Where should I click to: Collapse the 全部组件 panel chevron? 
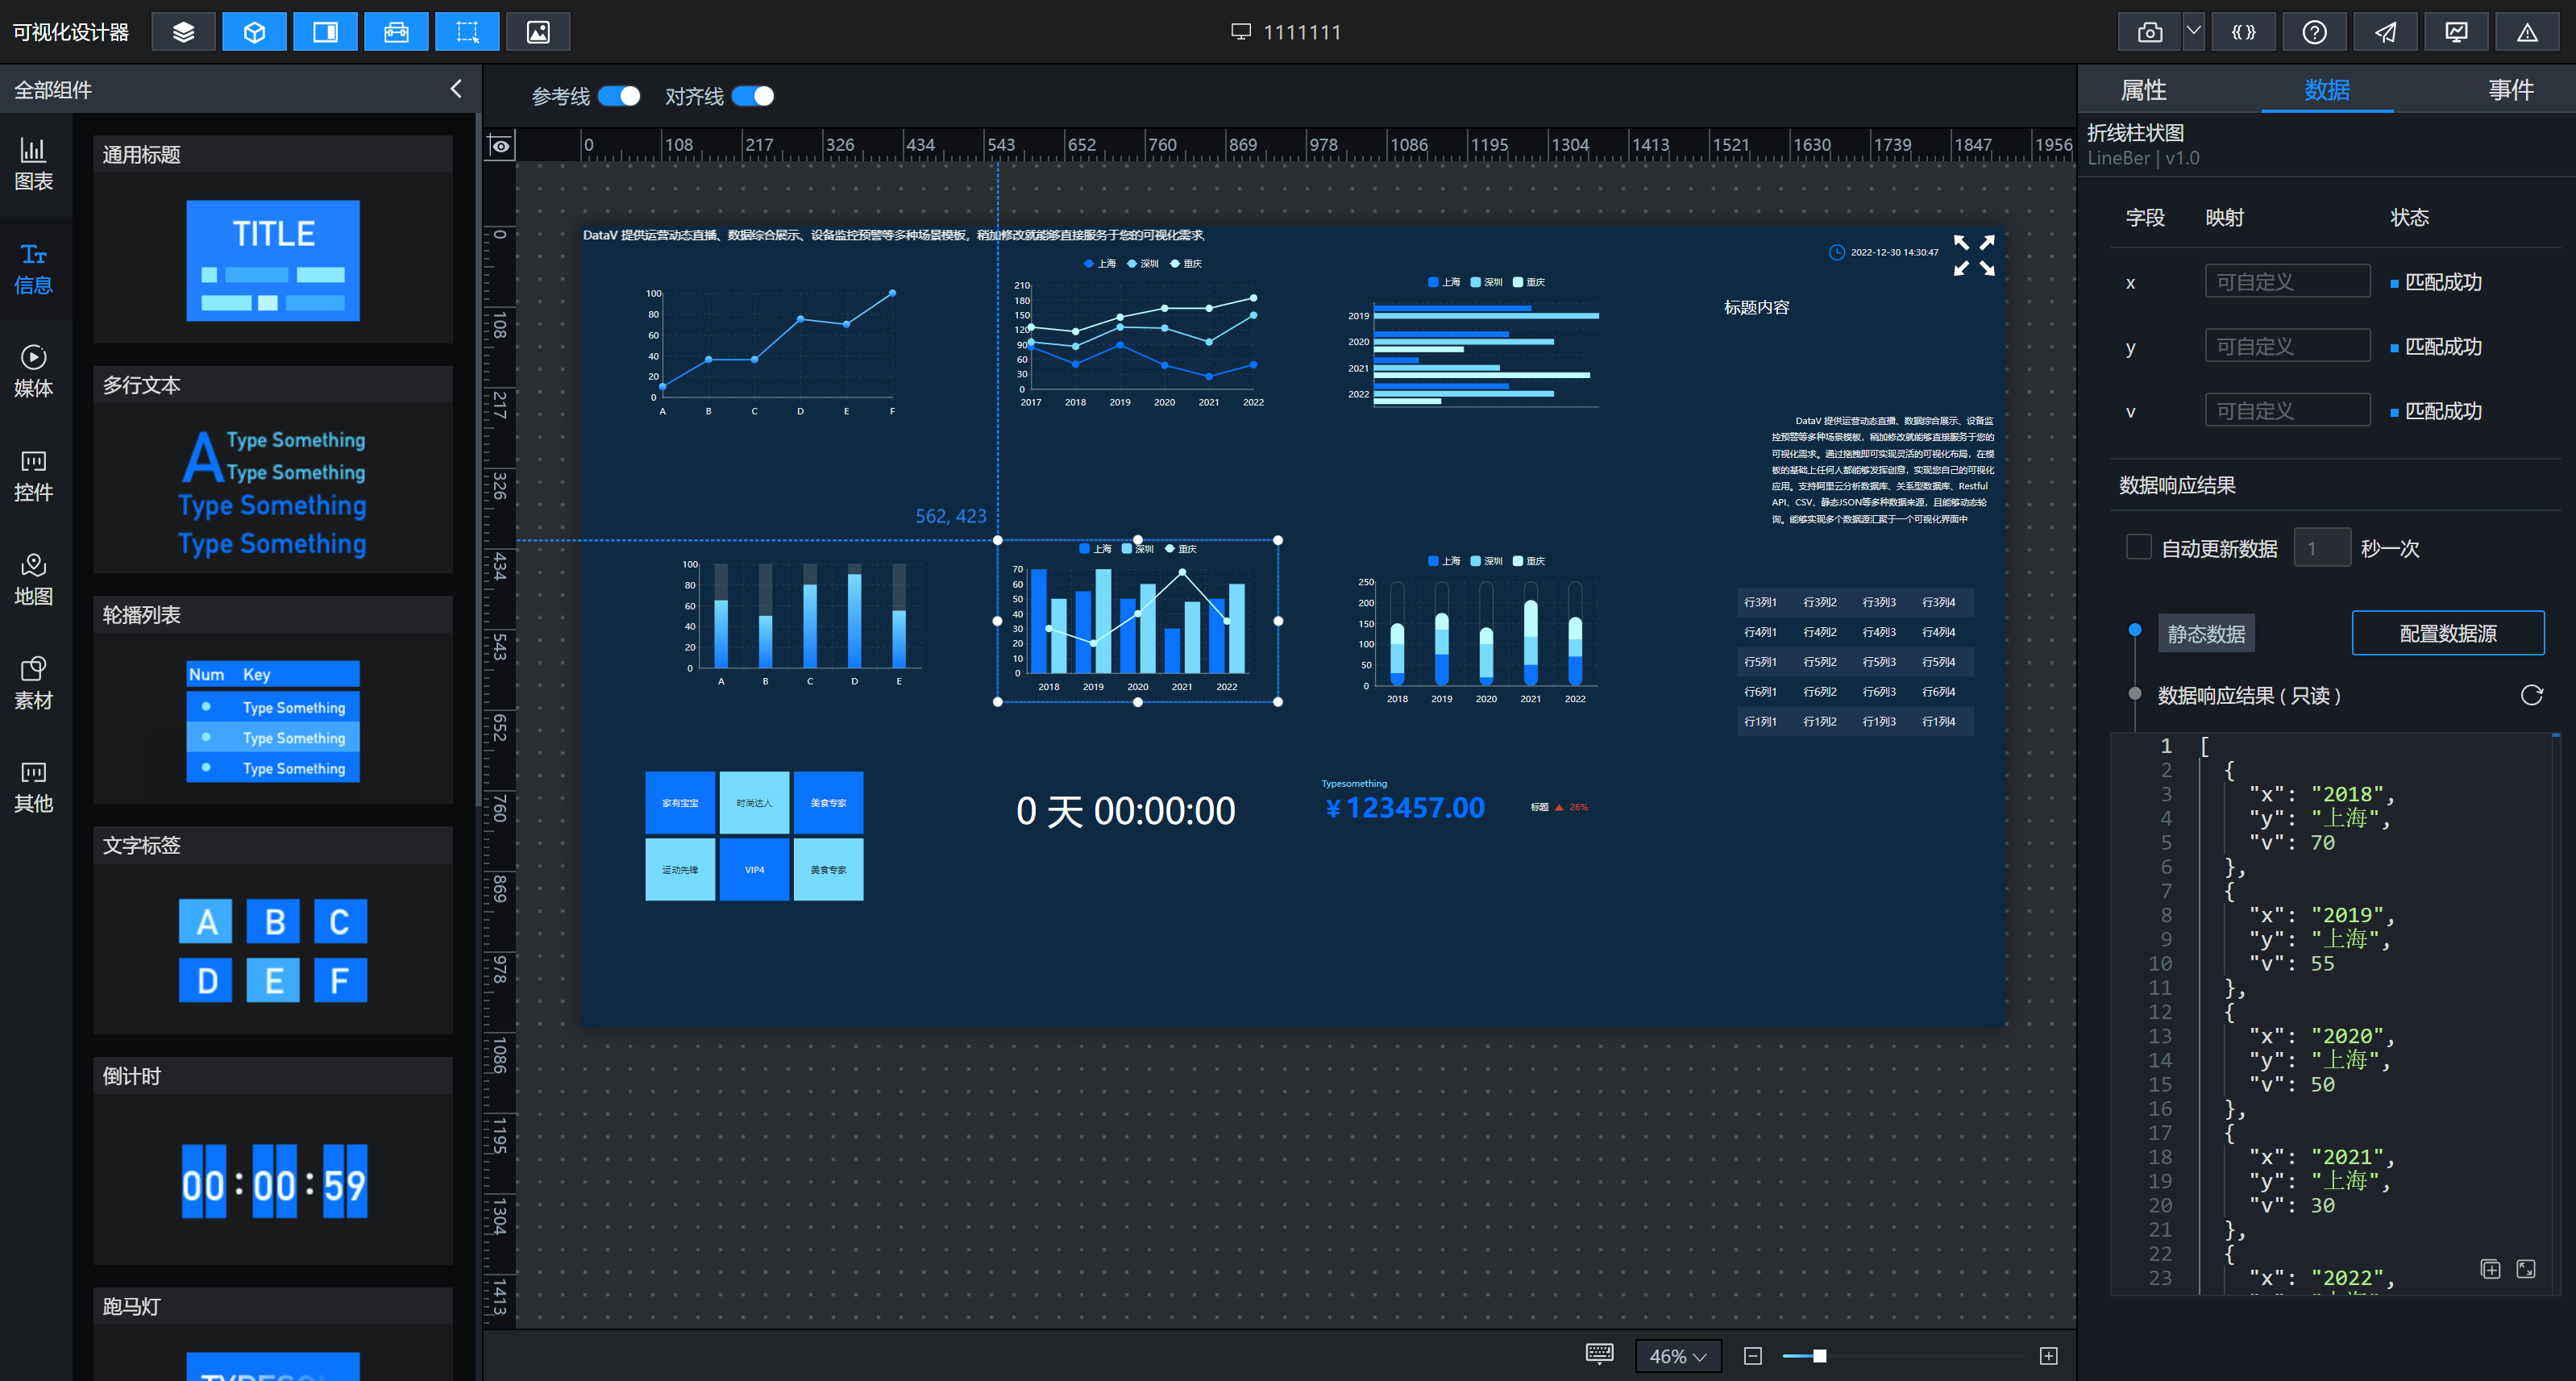(x=456, y=89)
